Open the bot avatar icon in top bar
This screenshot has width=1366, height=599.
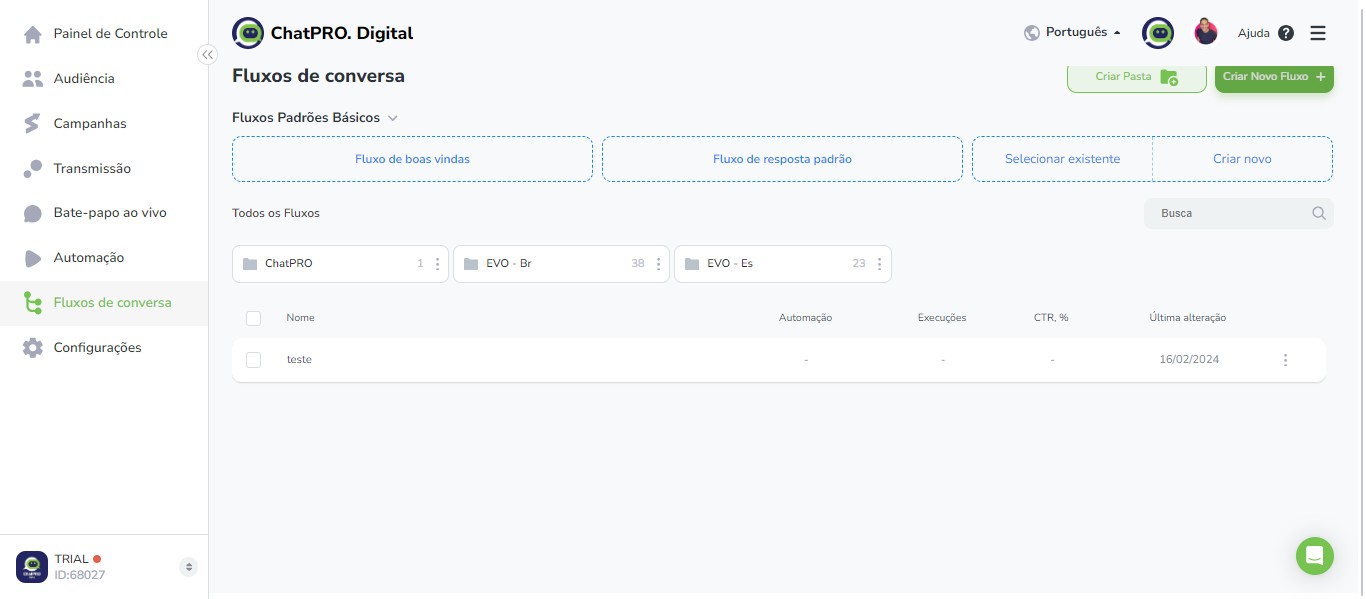pos(1158,33)
